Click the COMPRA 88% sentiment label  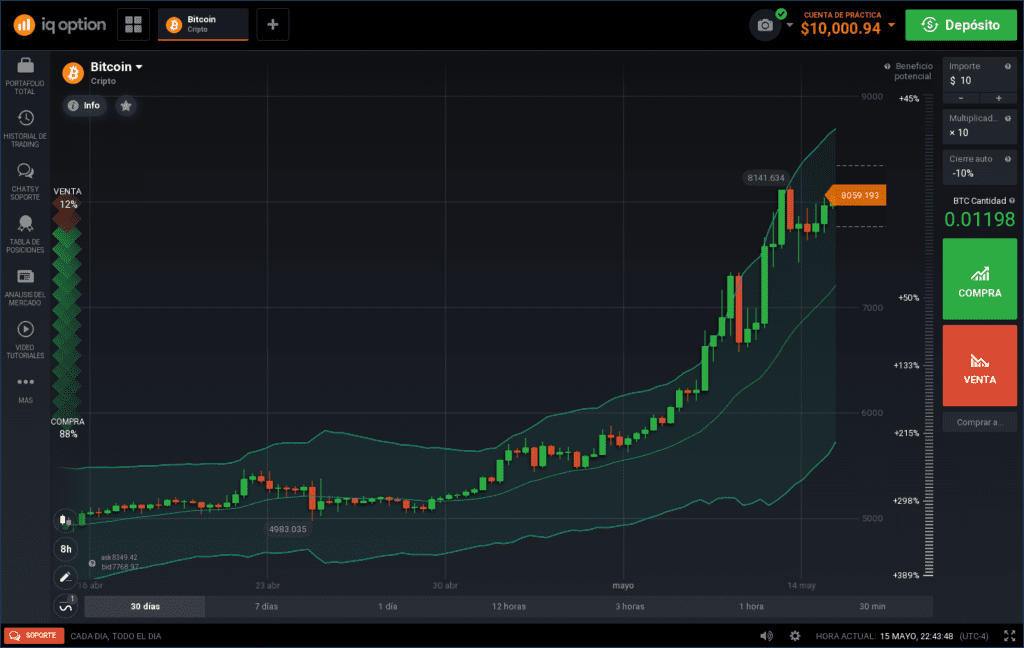(x=67, y=428)
